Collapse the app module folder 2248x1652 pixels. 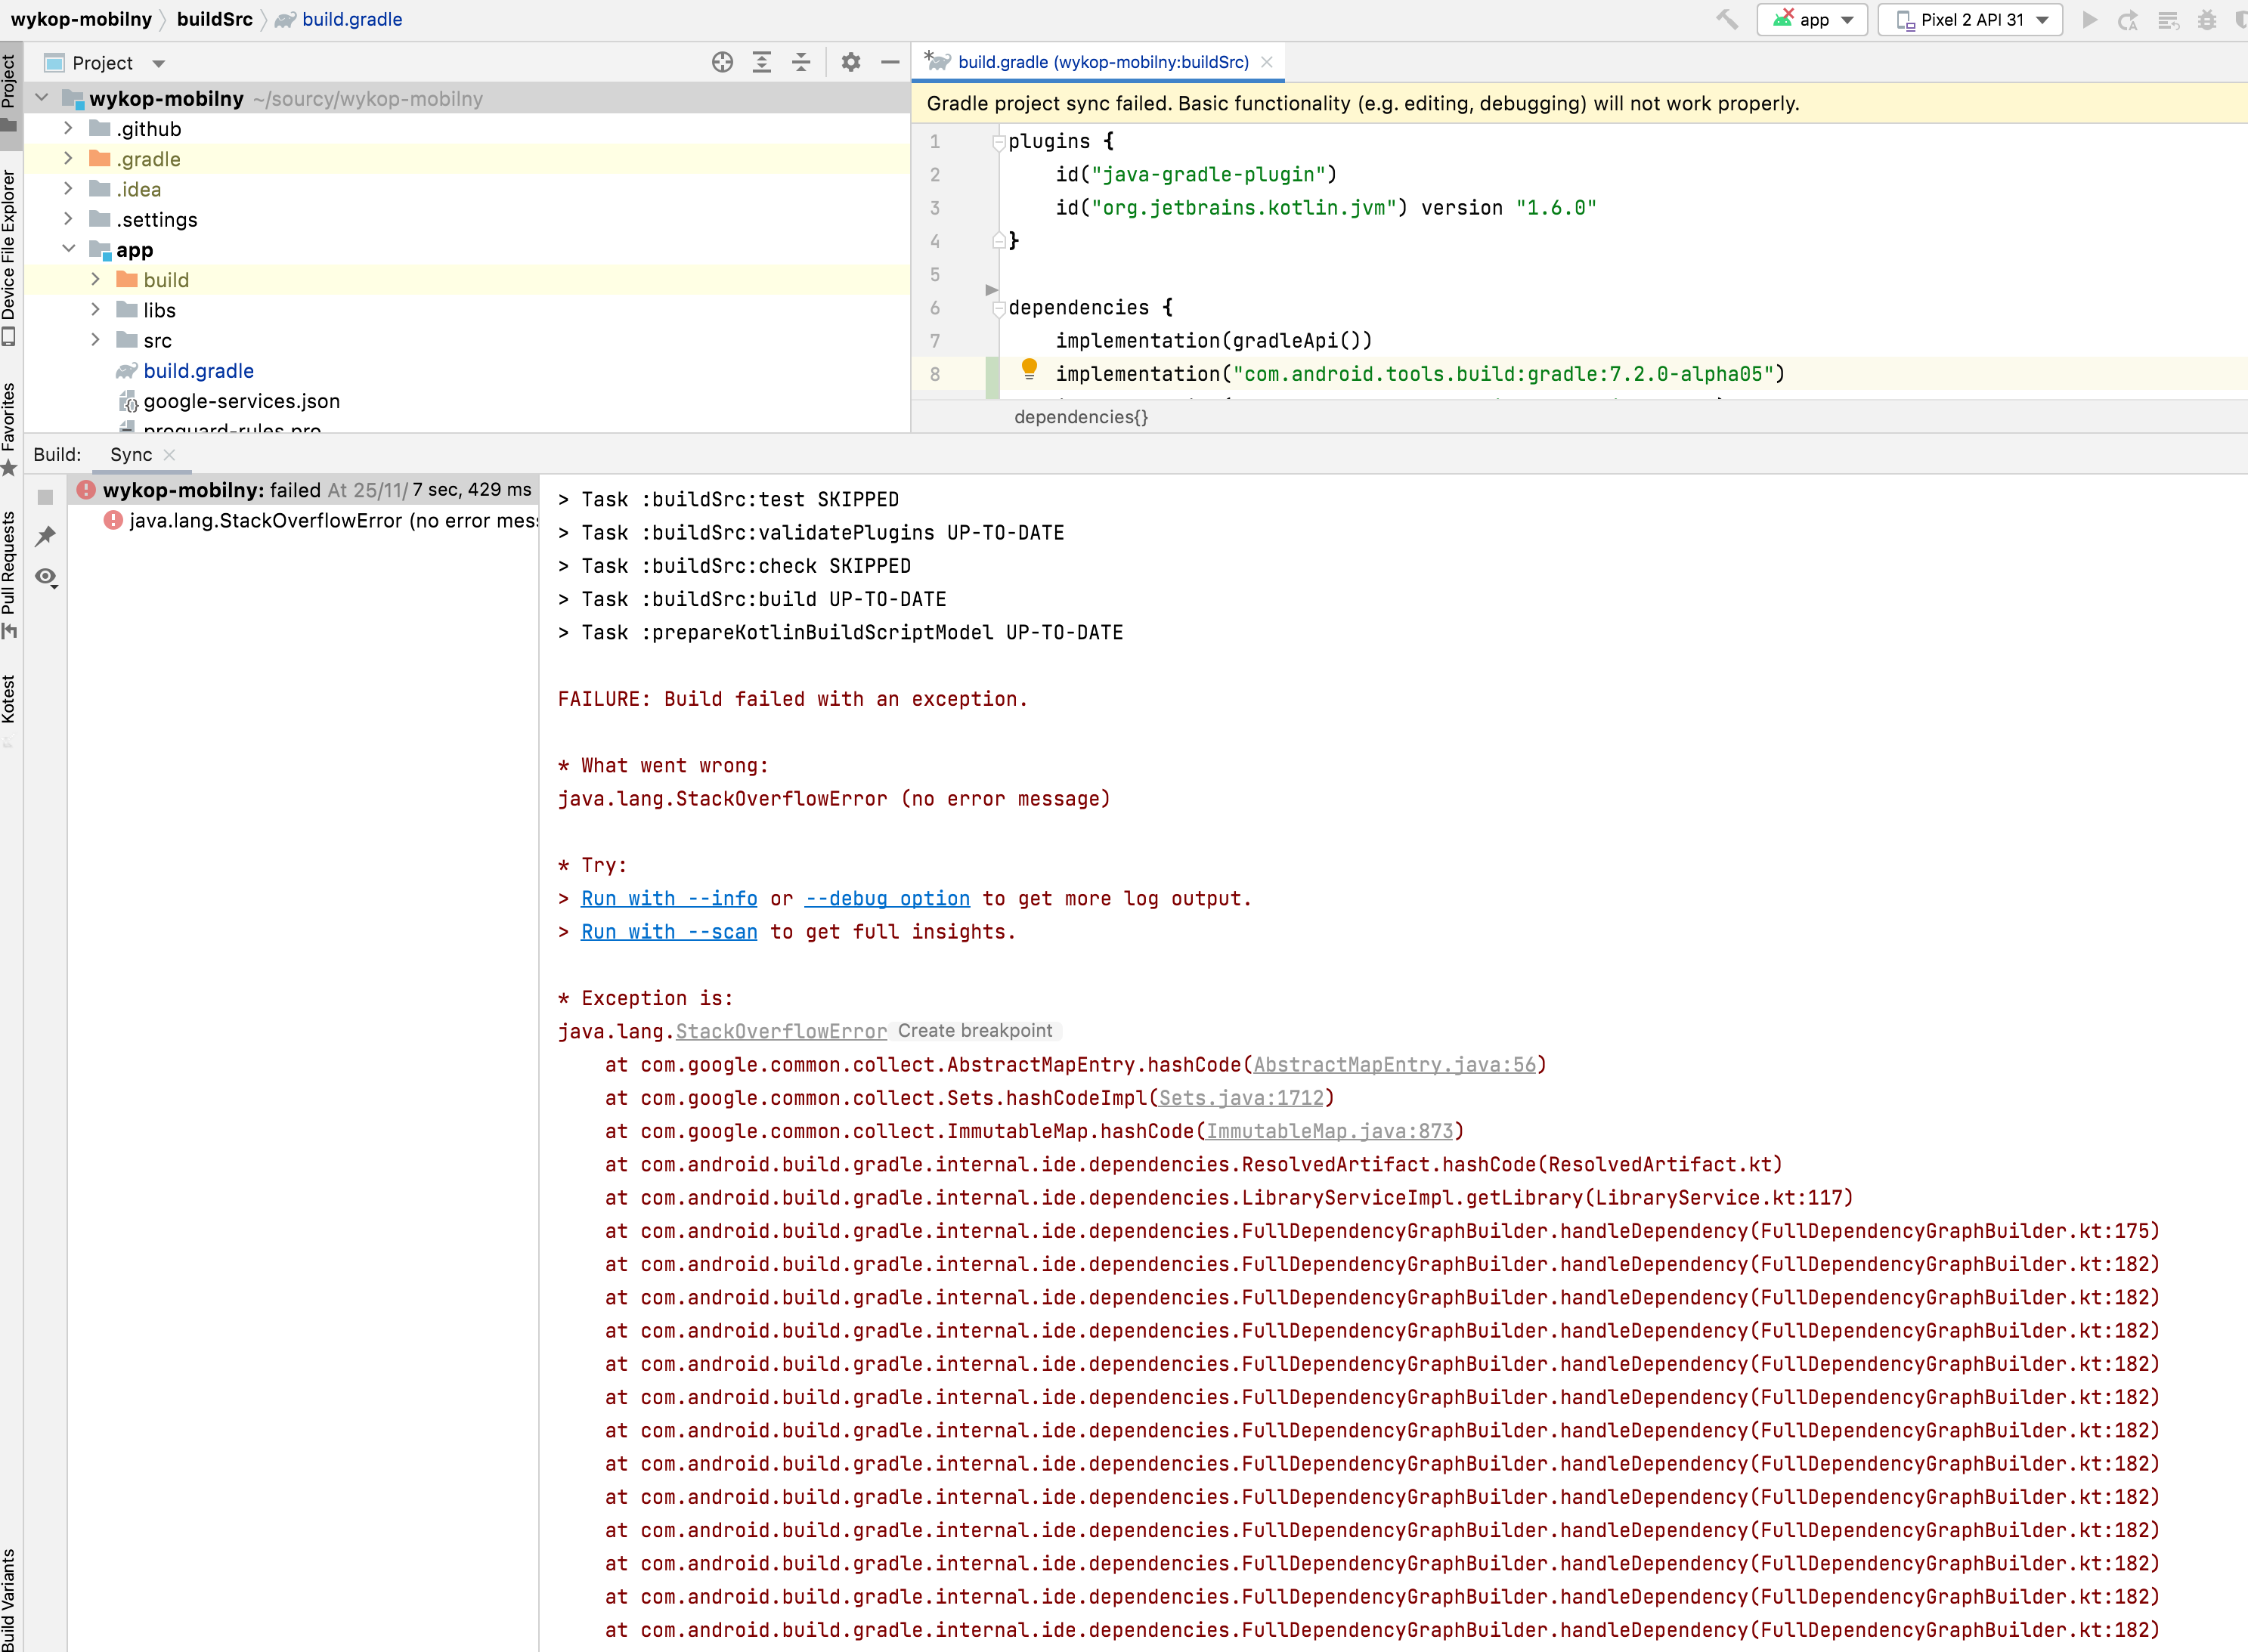[68, 249]
